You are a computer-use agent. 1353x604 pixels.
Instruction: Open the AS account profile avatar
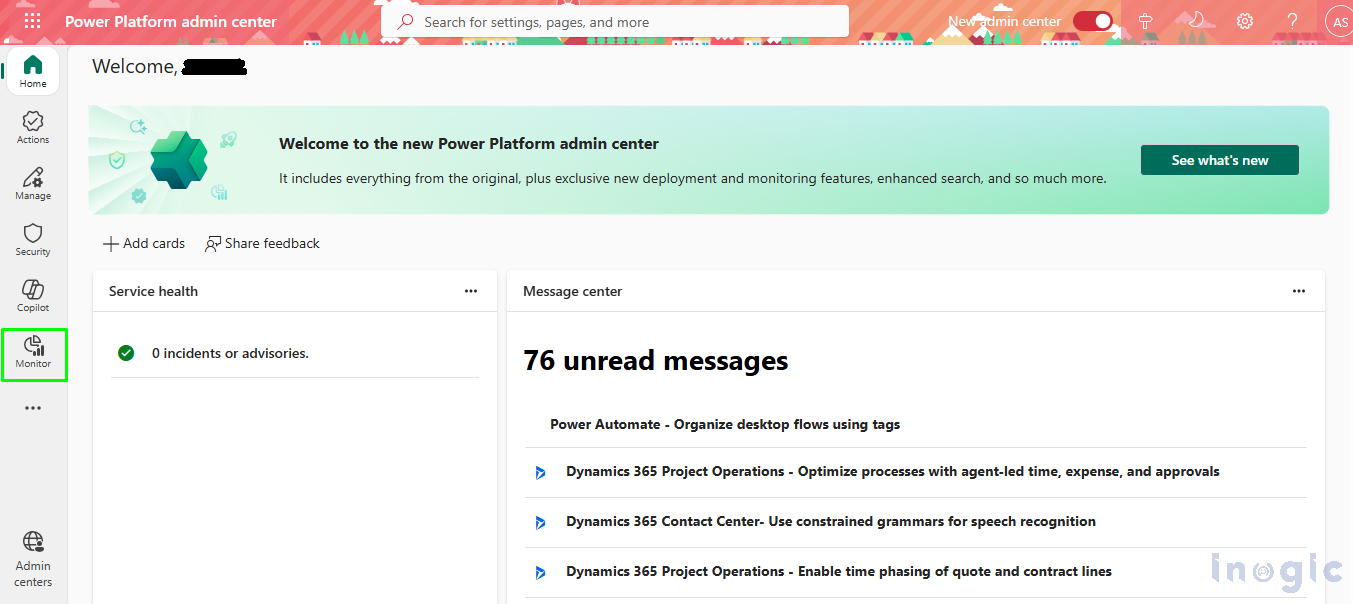1338,21
